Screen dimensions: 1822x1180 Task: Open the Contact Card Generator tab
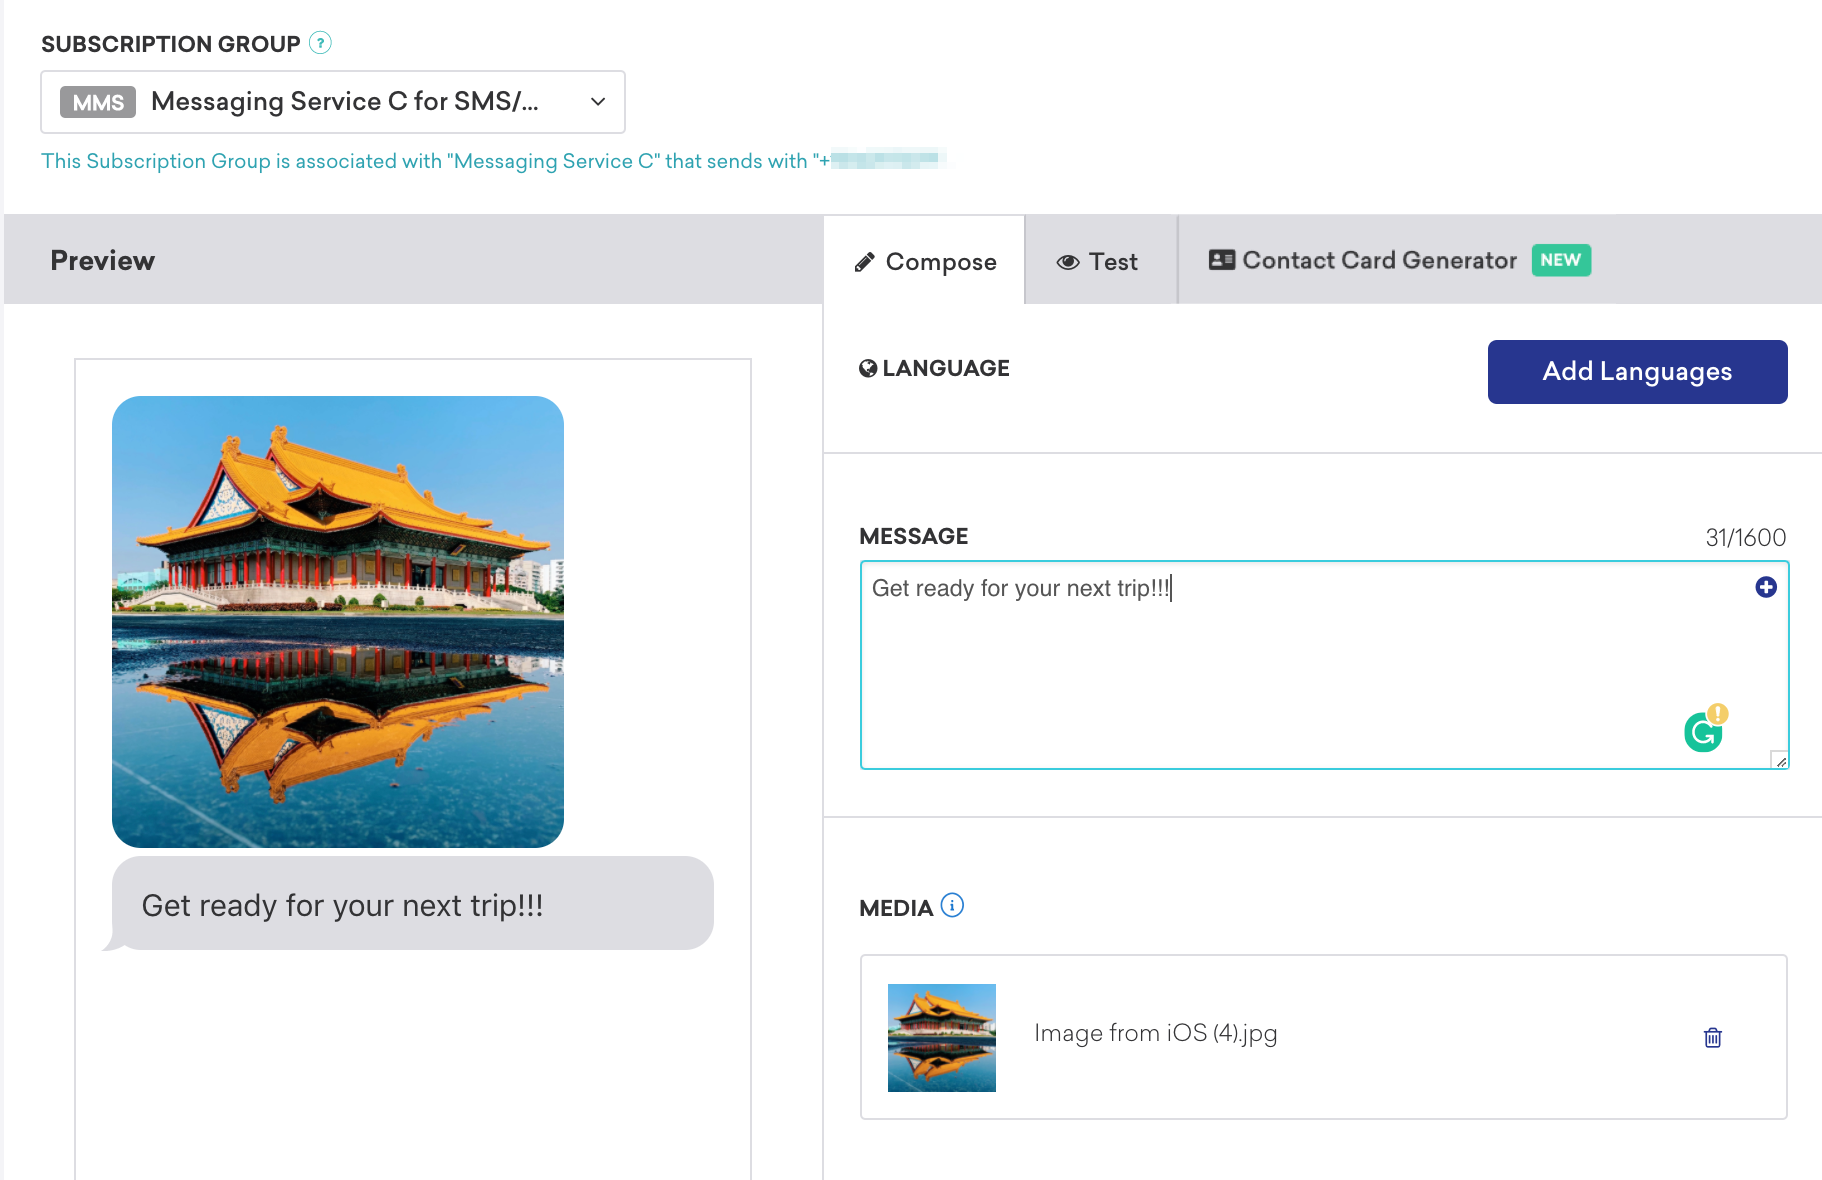pos(1398,261)
